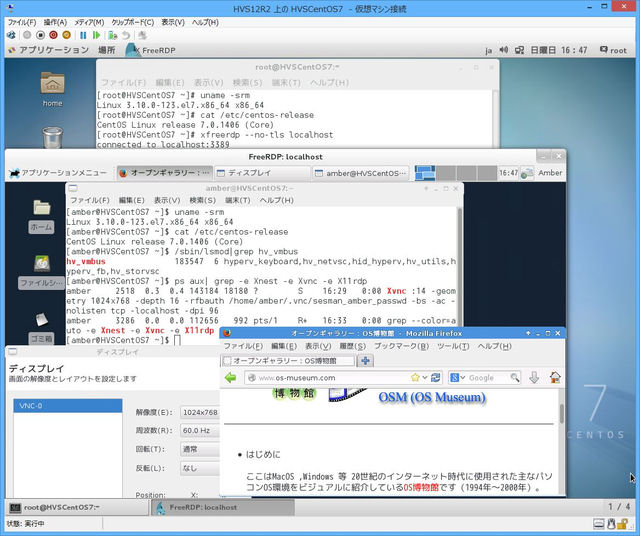The width and height of the screenshot is (640, 536).
Task: Open the 表示(V) menu of VM connection
Action: point(173,22)
